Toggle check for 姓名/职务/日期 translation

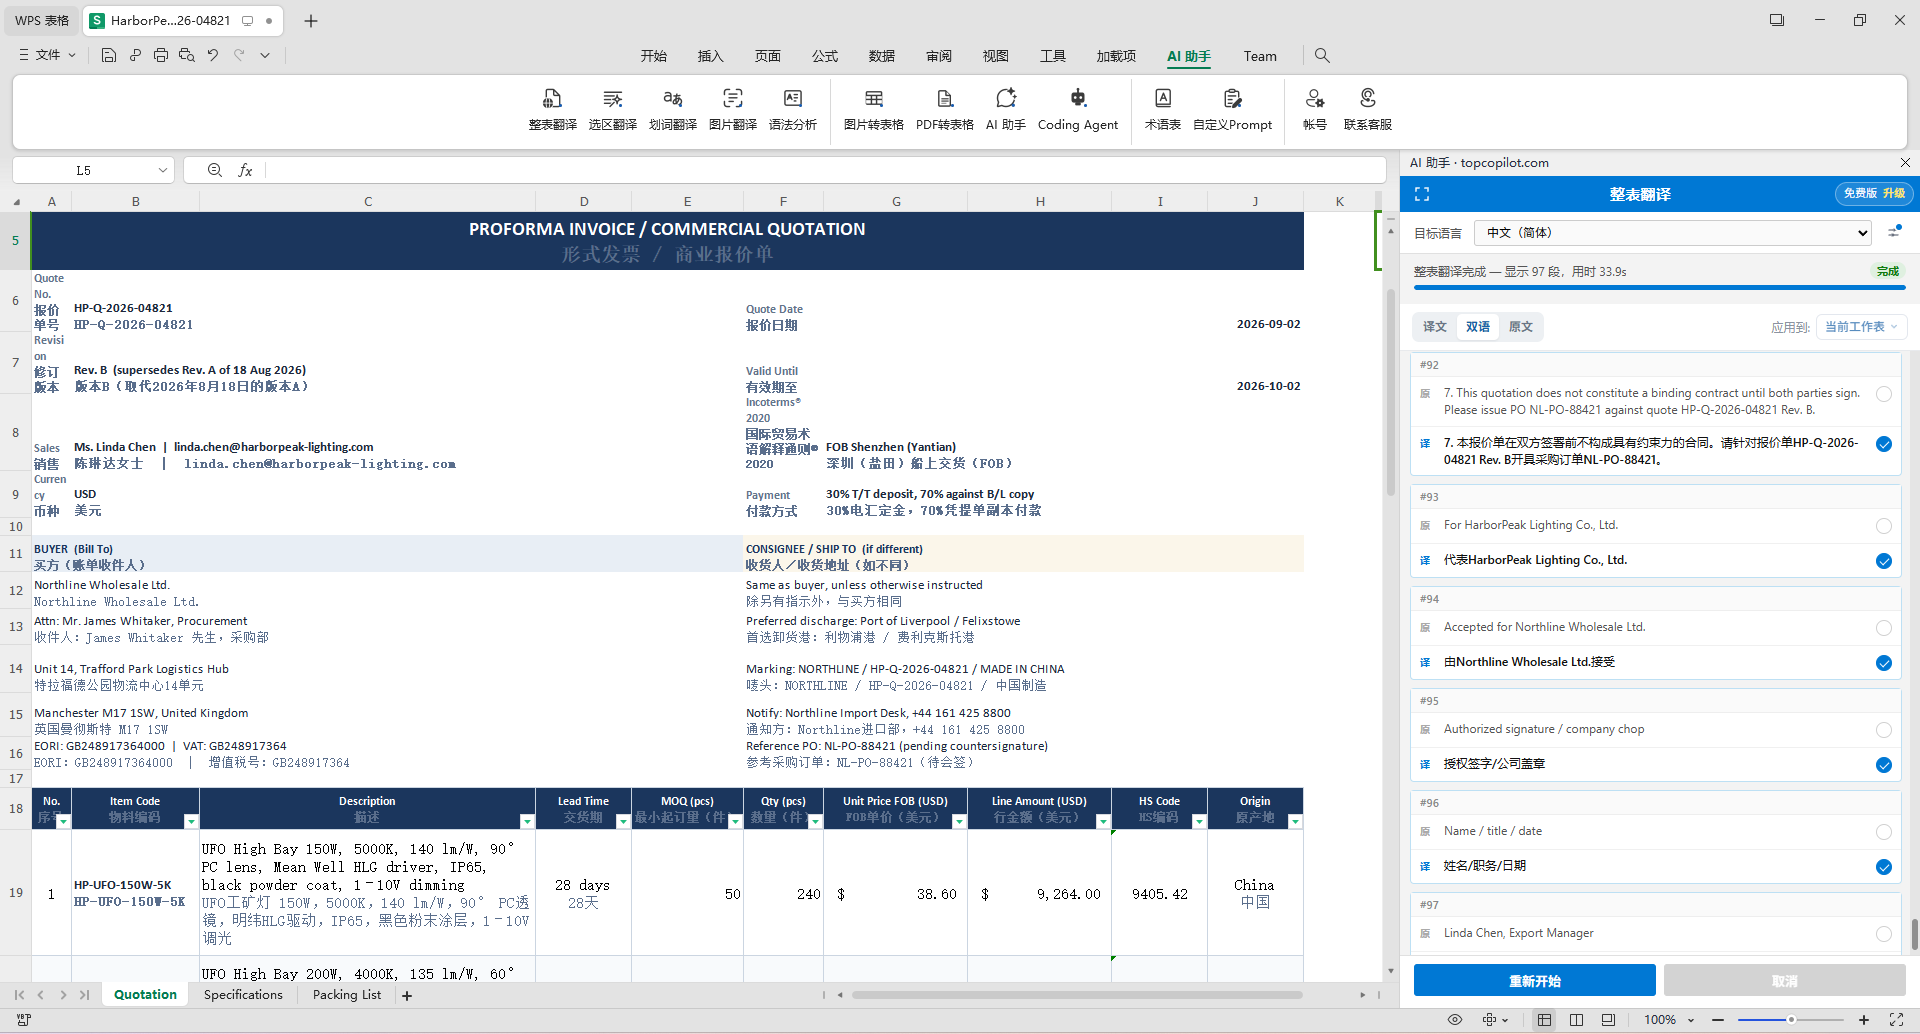pyautogui.click(x=1884, y=867)
